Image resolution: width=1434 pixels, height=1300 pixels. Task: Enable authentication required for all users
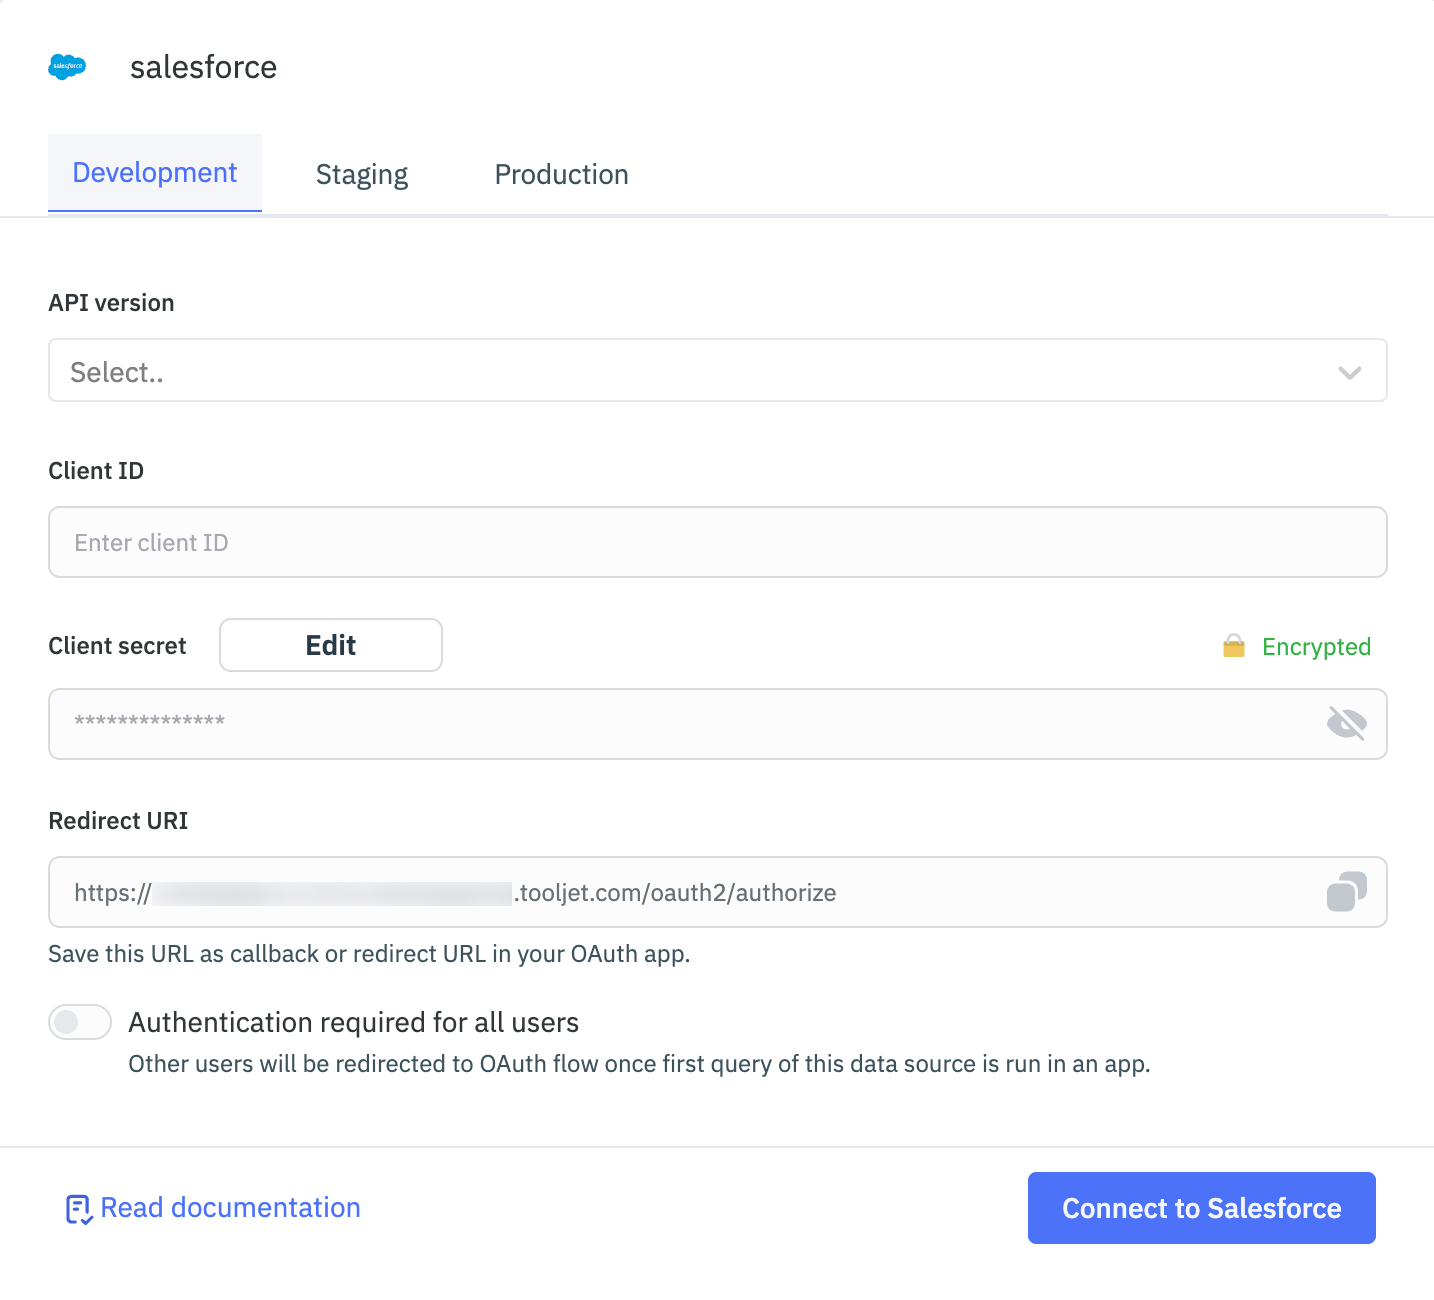pos(79,1022)
